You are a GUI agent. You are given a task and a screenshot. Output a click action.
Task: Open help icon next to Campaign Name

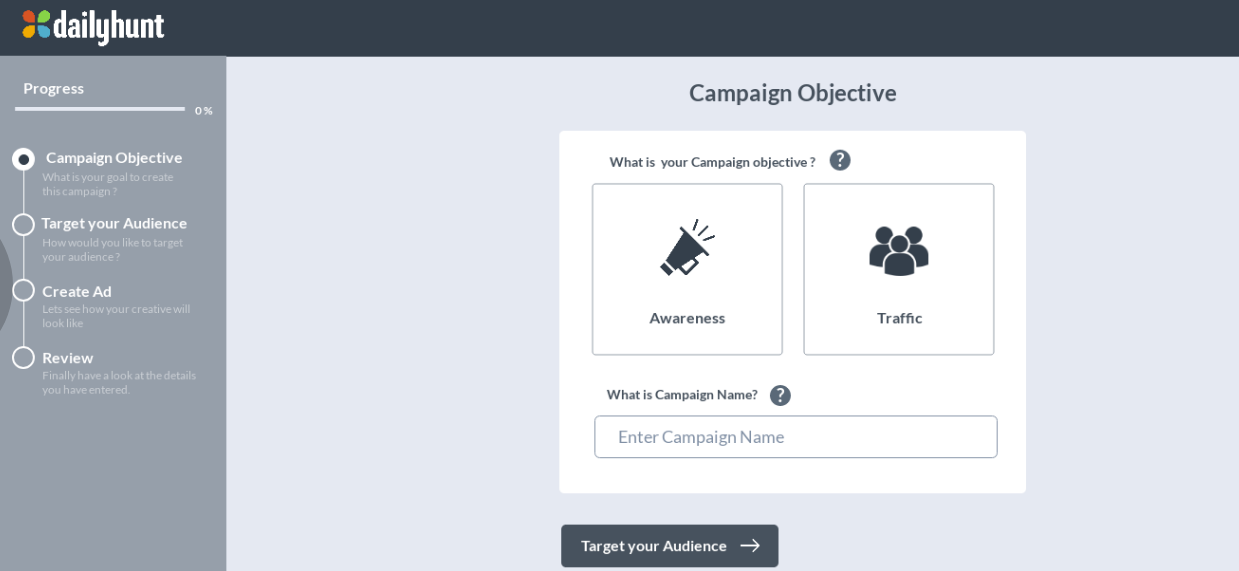tap(780, 395)
